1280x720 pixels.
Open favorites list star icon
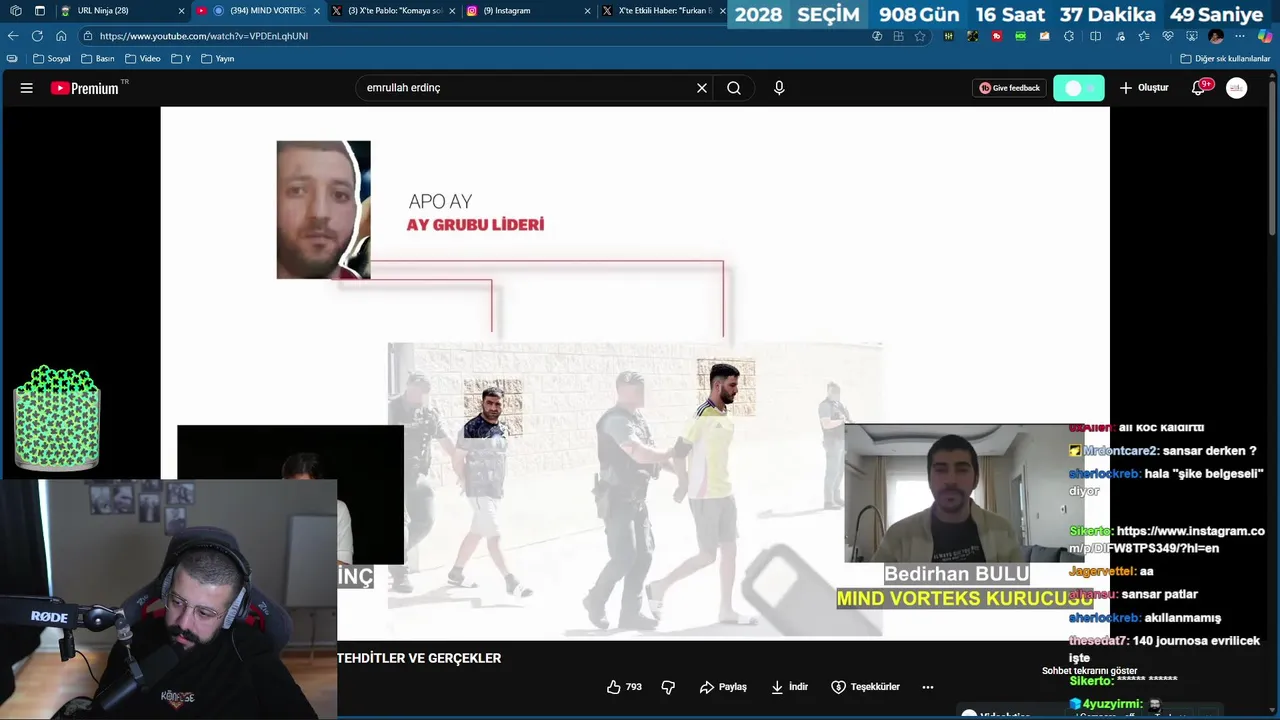click(1144, 36)
